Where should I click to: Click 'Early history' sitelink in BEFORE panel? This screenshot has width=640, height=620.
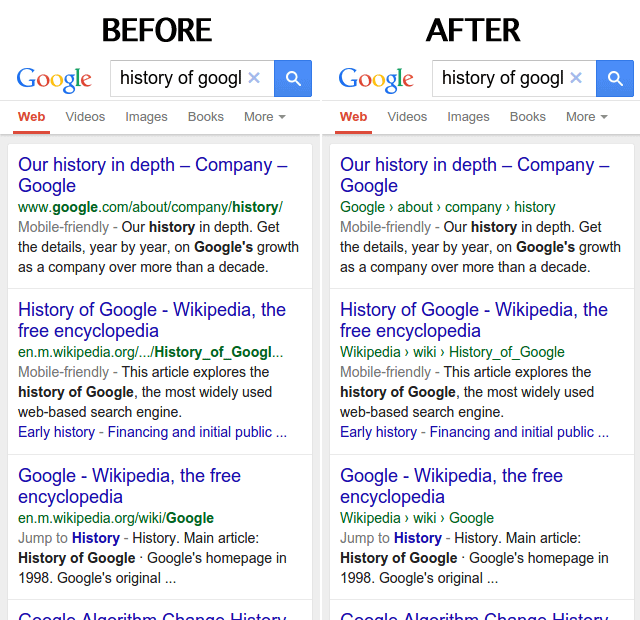[x=56, y=432]
